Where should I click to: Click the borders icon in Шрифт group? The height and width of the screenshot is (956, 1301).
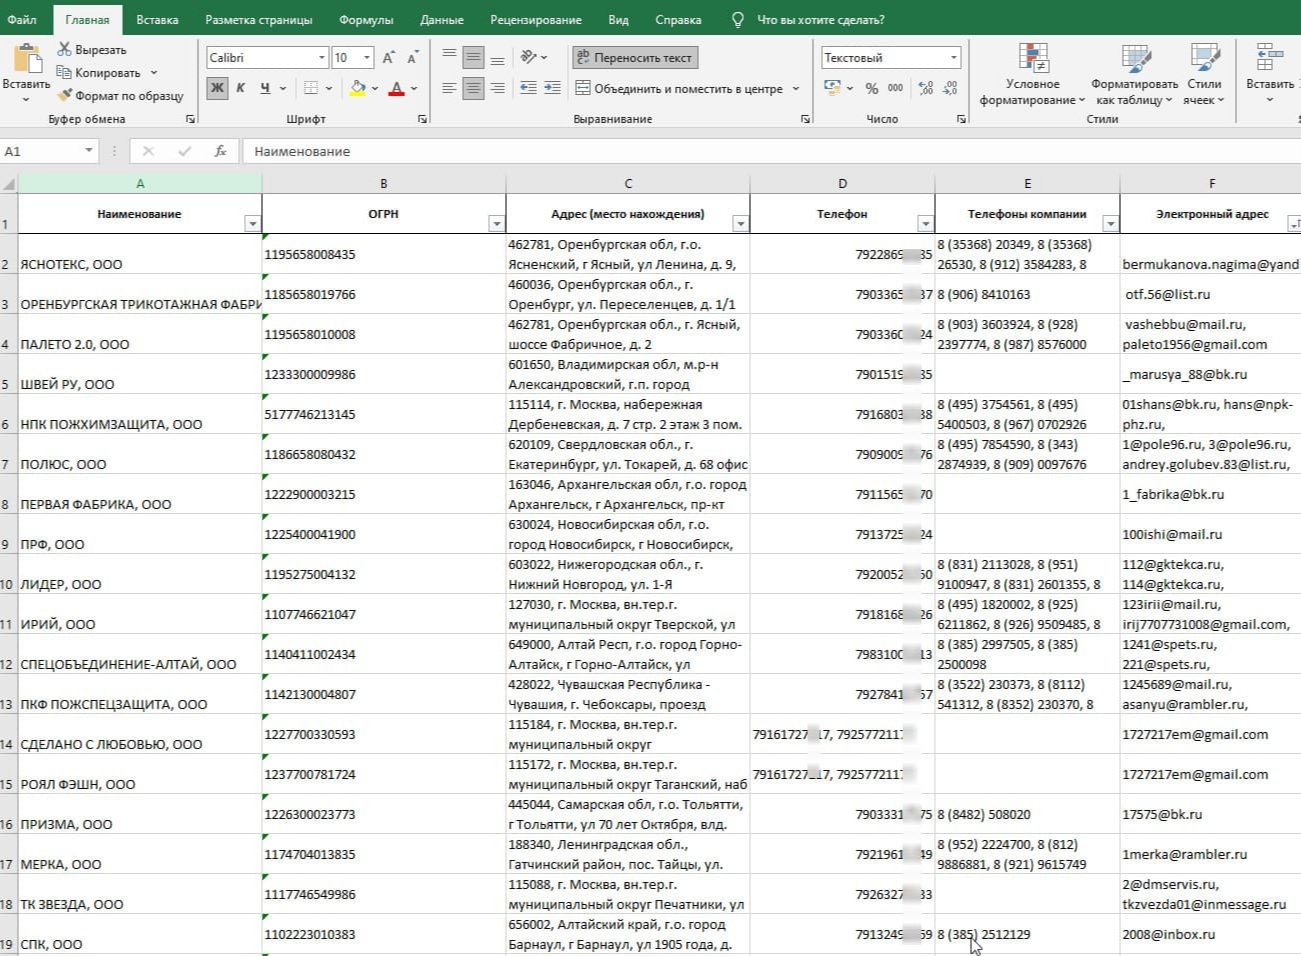pos(311,88)
